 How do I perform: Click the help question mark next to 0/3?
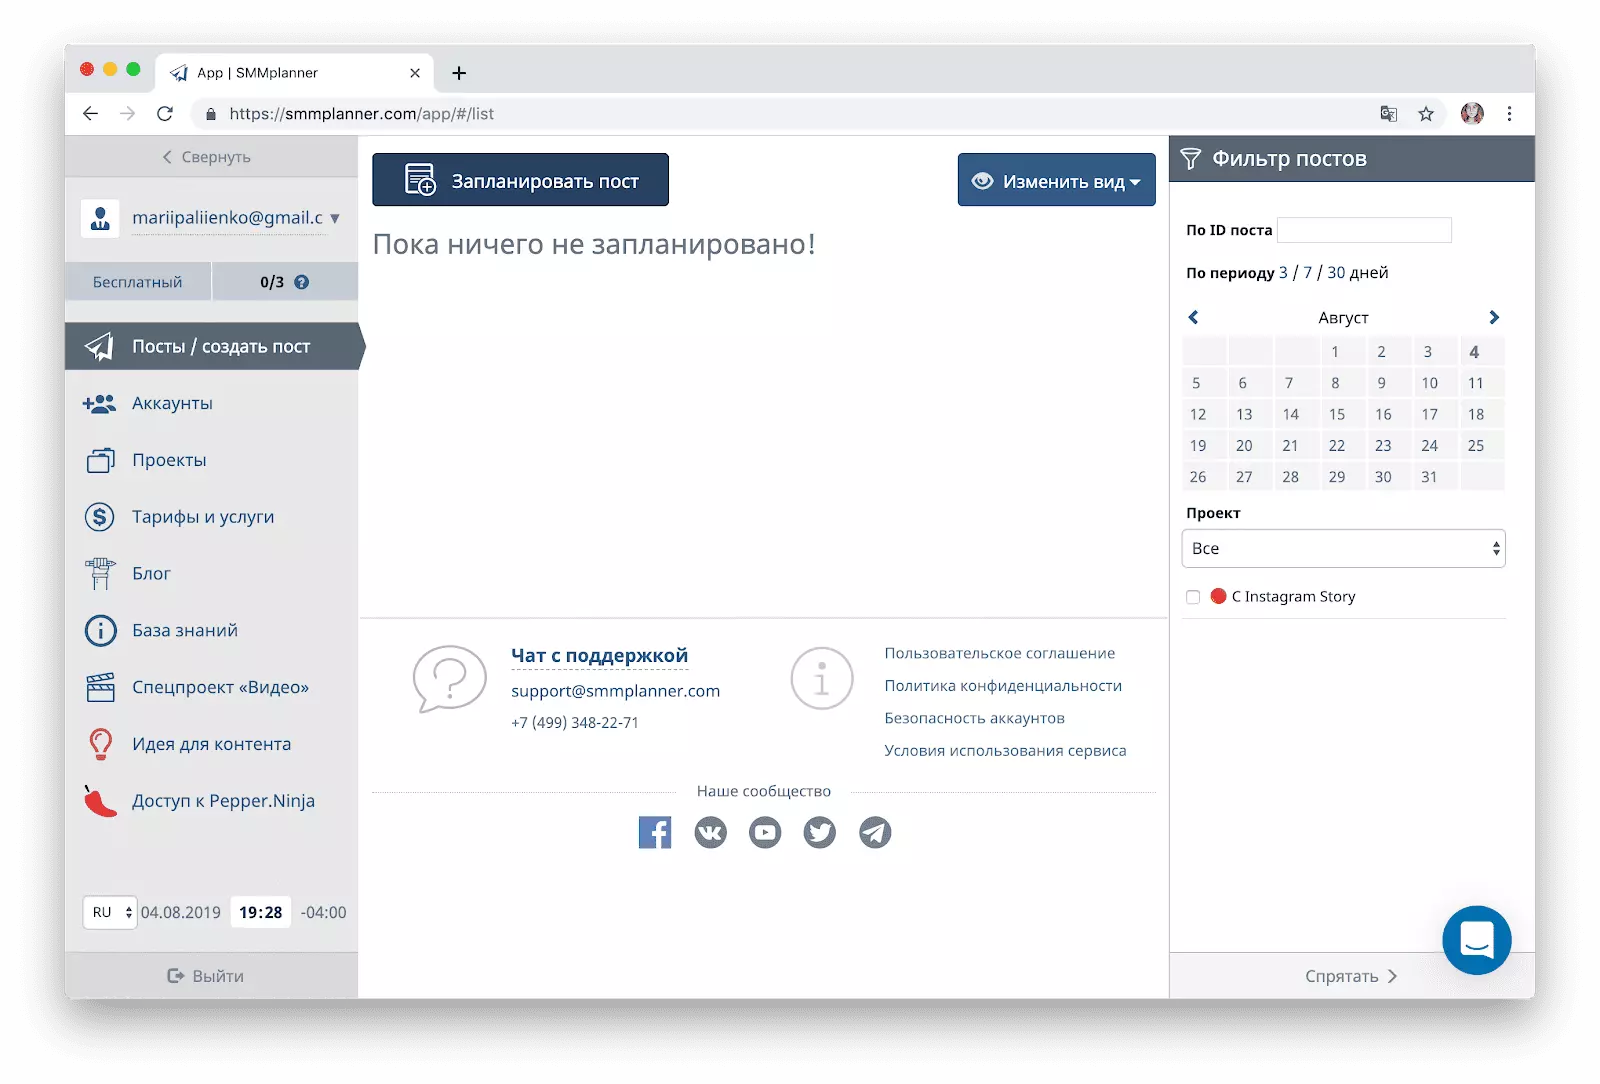point(302,282)
